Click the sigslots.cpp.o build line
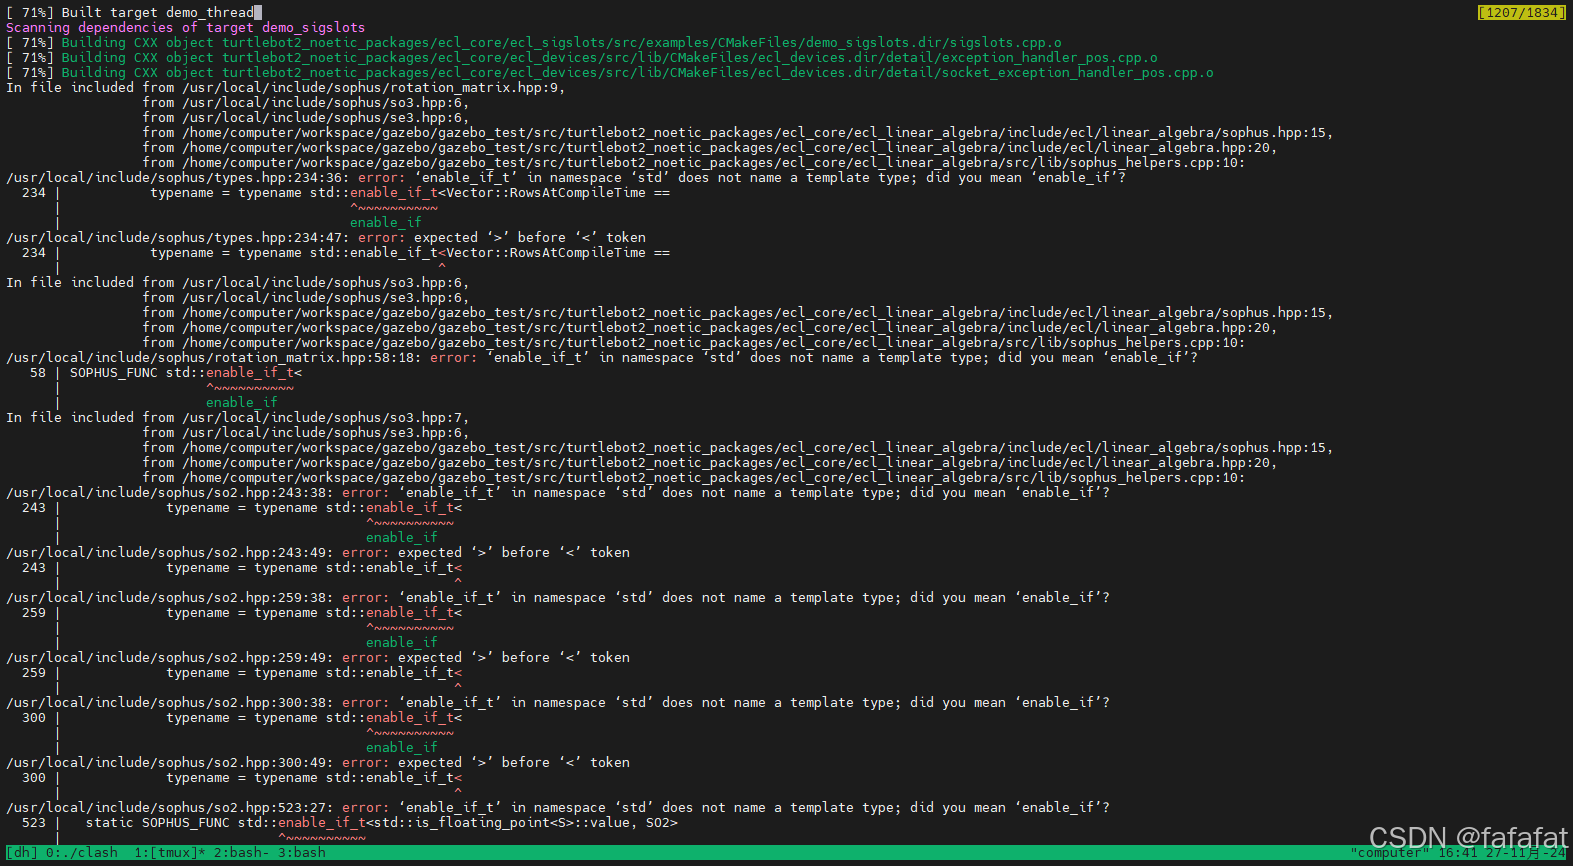Viewport: 1573px width, 866px height. pyautogui.click(x=534, y=42)
